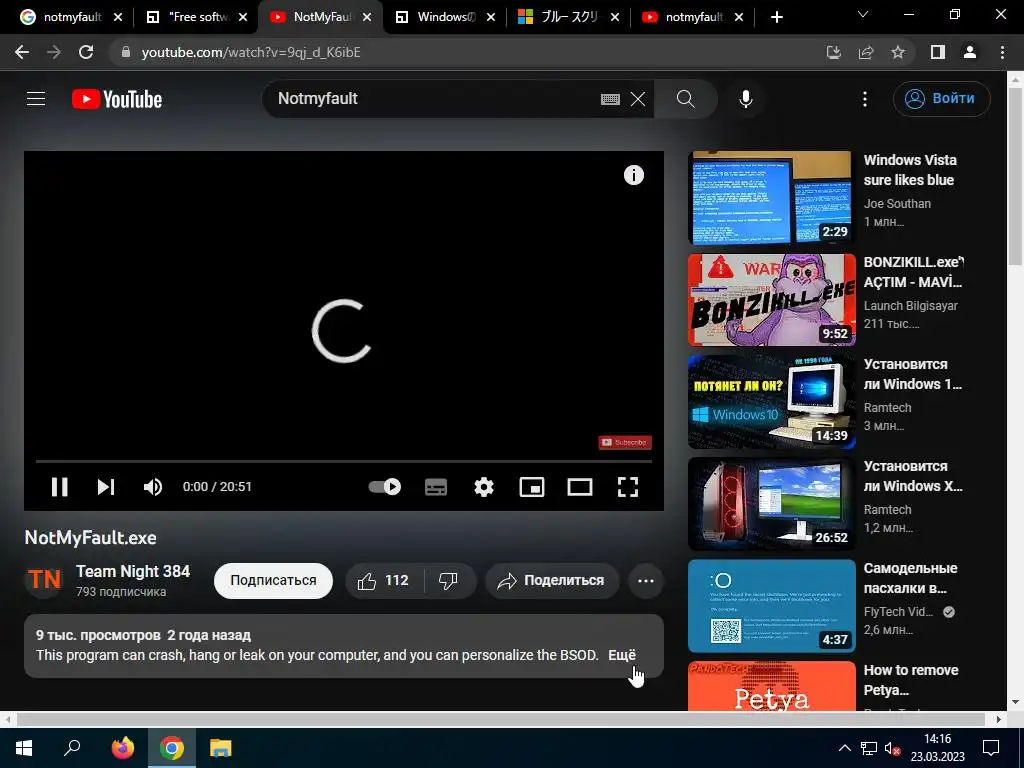Toggle subtitles in the player
Image resolution: width=1024 pixels, height=768 pixels.
coord(436,487)
